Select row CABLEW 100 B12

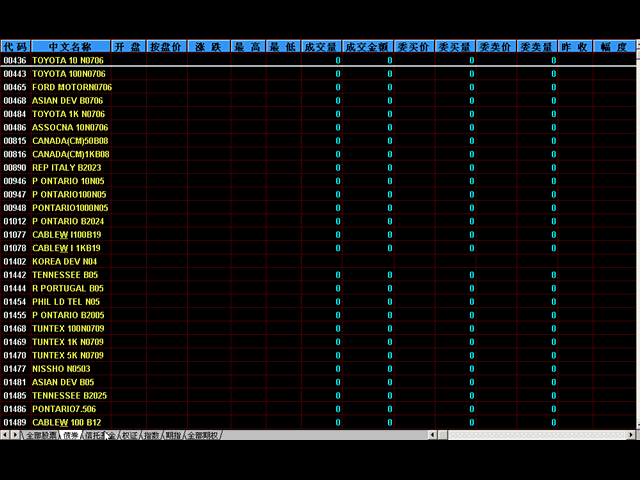(318, 422)
